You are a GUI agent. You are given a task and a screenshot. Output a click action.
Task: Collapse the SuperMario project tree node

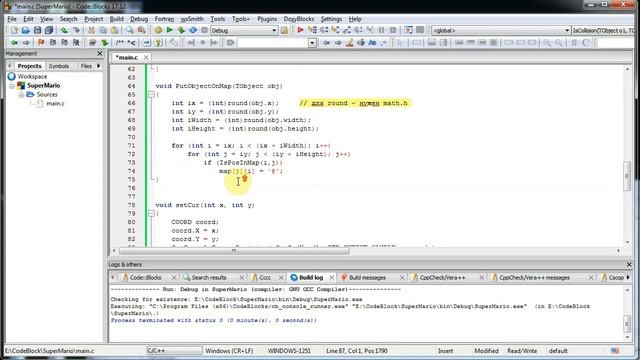pyautogui.click(x=12, y=86)
